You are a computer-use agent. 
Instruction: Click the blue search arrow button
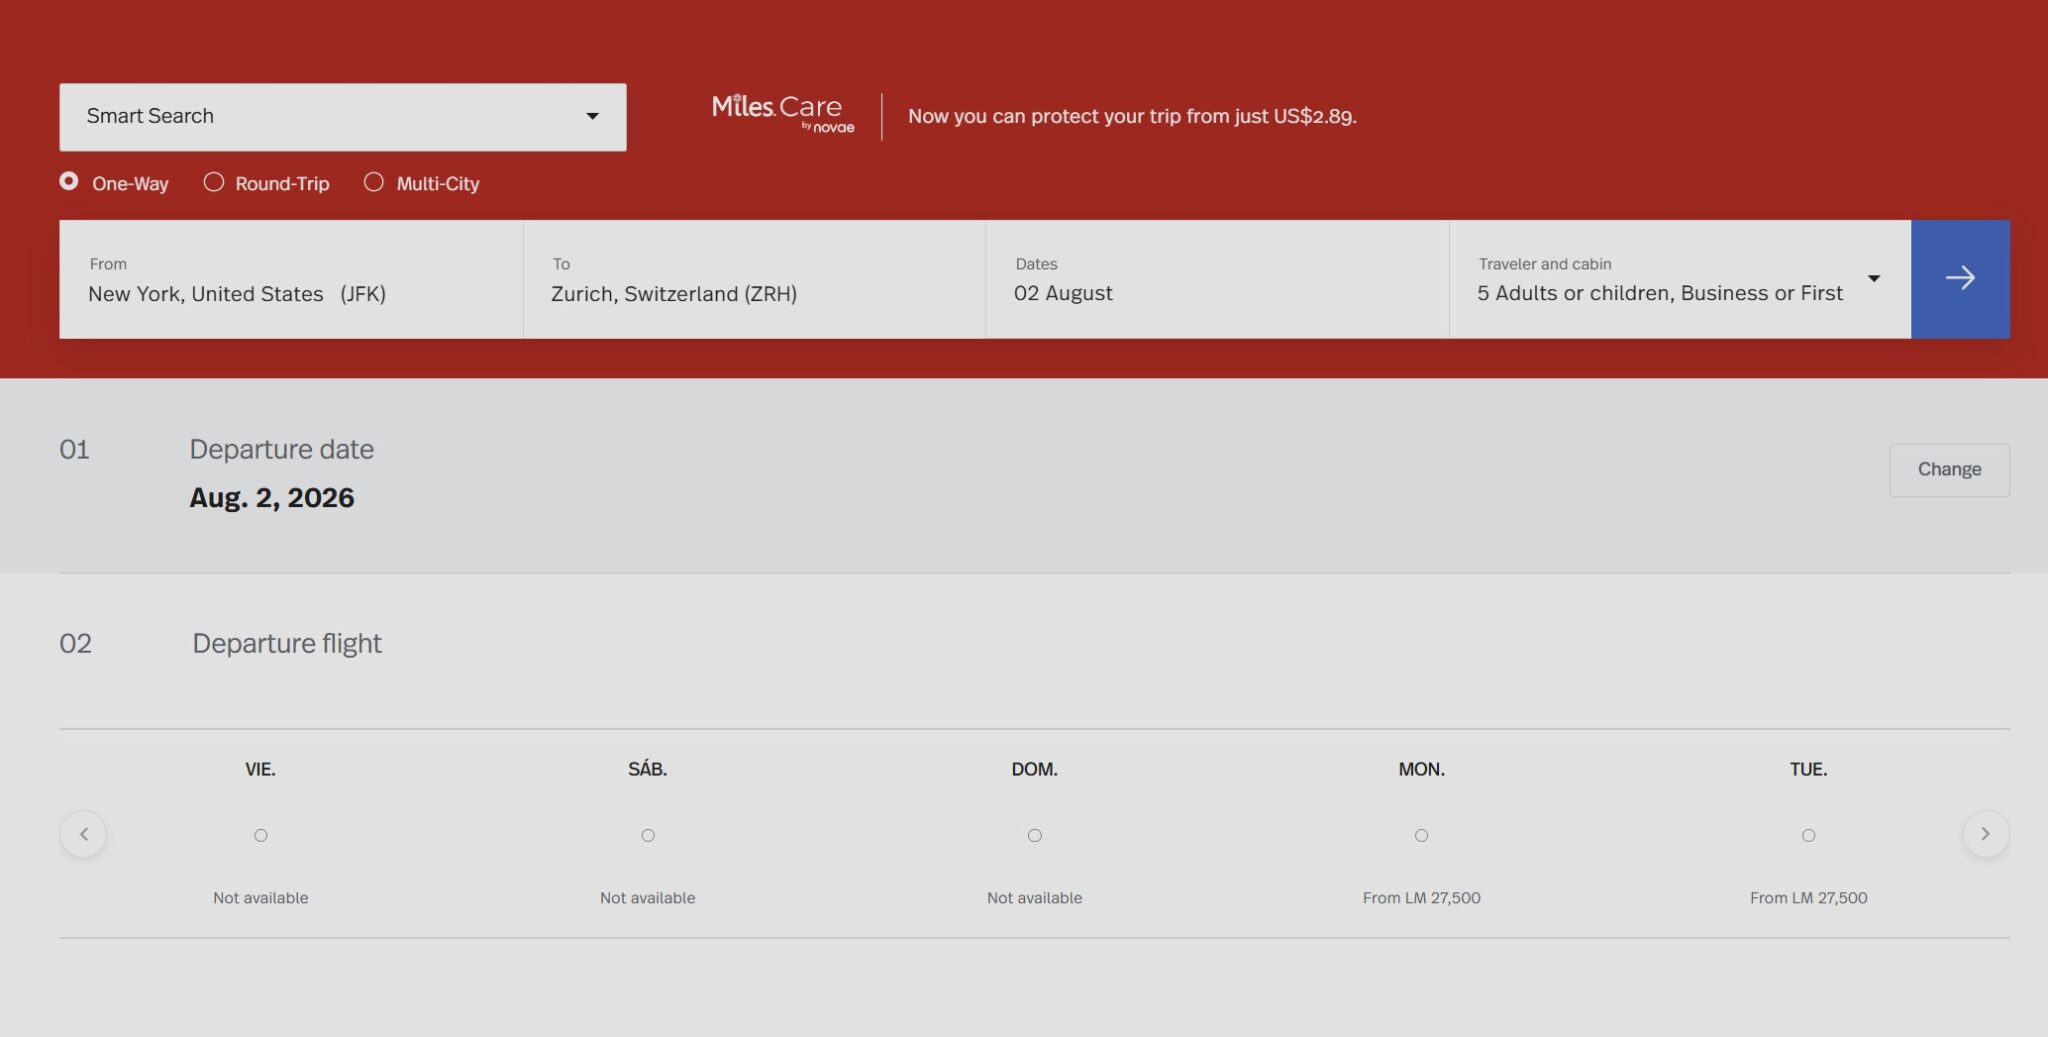point(1959,279)
